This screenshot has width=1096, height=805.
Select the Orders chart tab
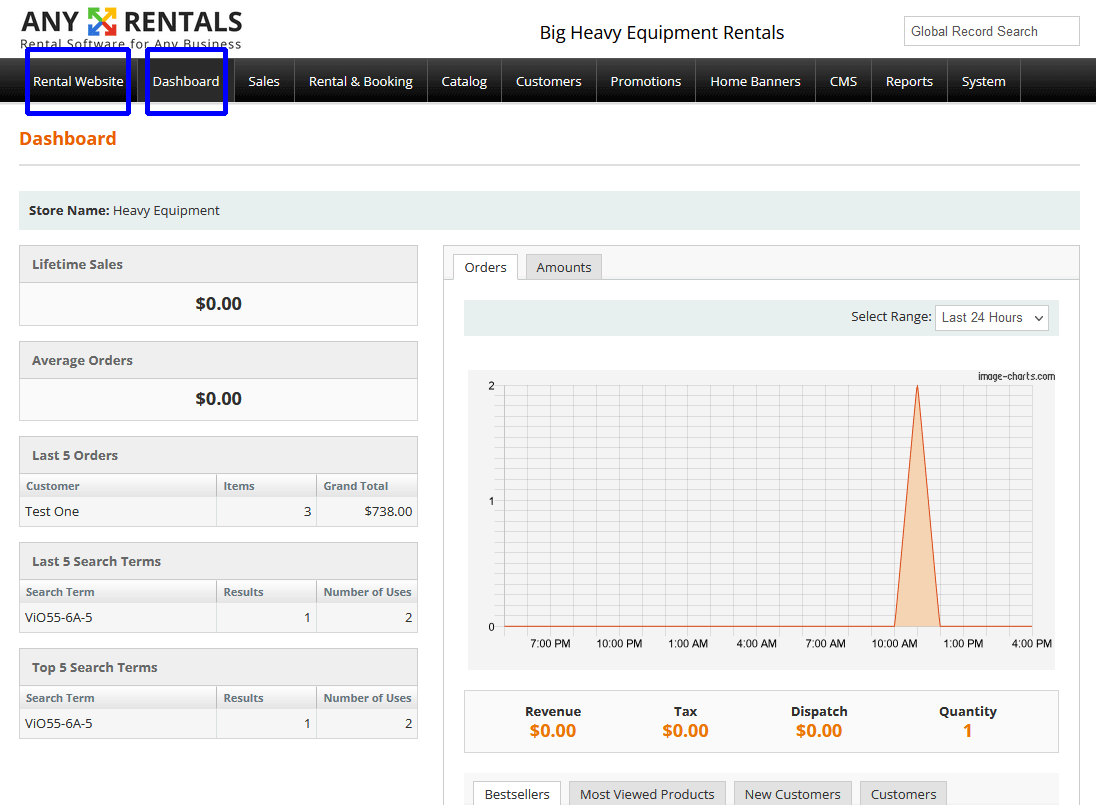[x=485, y=267]
